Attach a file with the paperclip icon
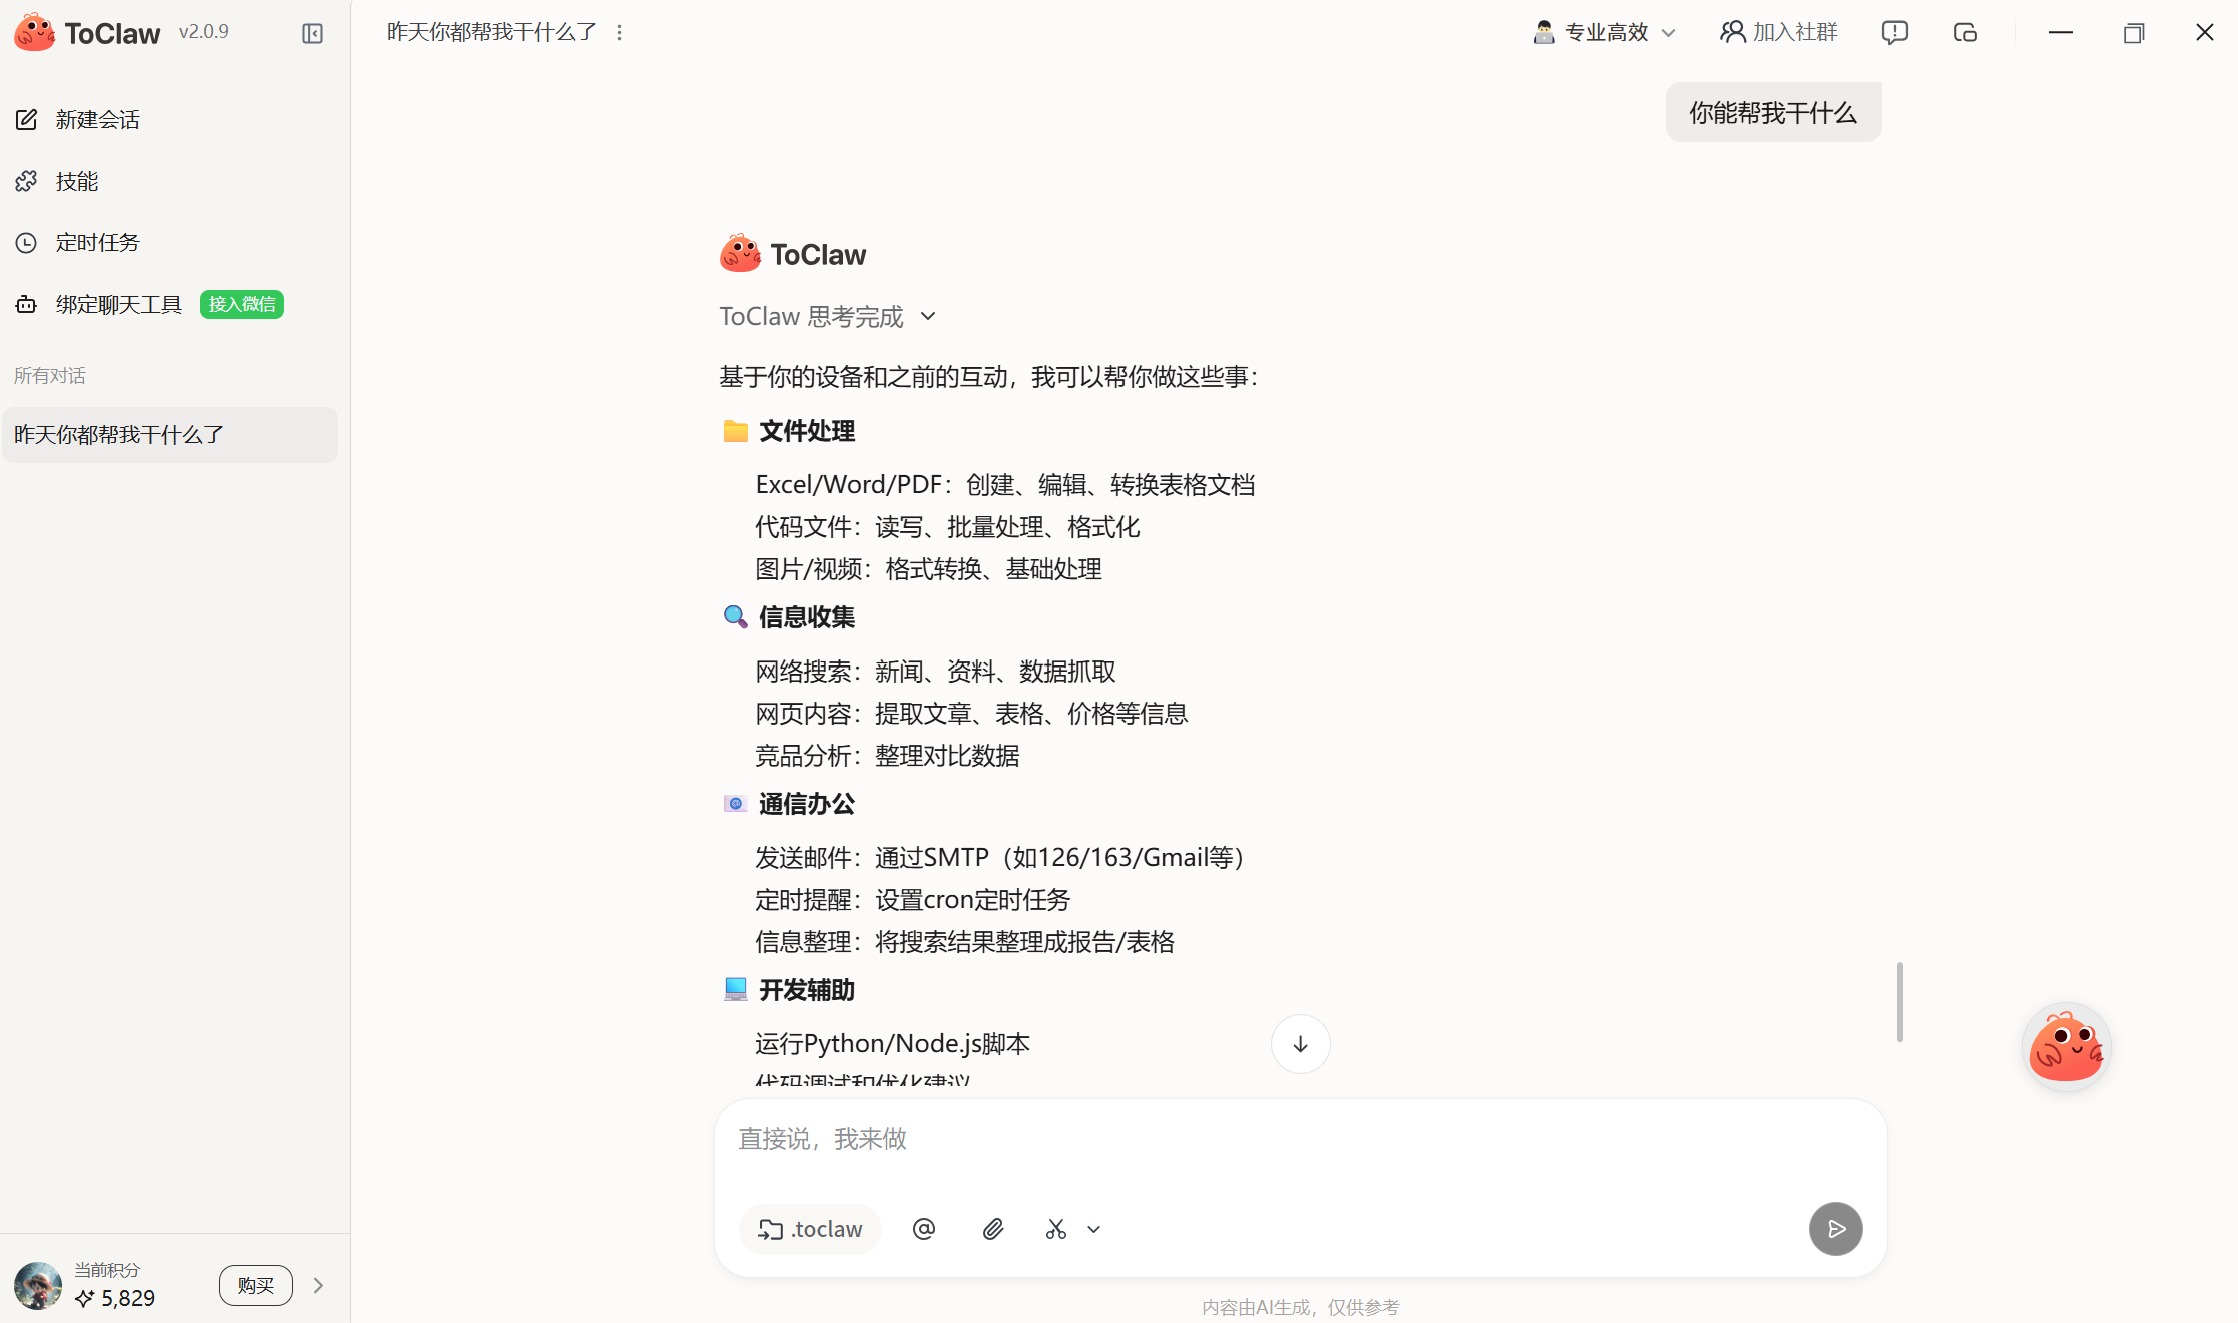This screenshot has height=1323, width=2238. [993, 1229]
